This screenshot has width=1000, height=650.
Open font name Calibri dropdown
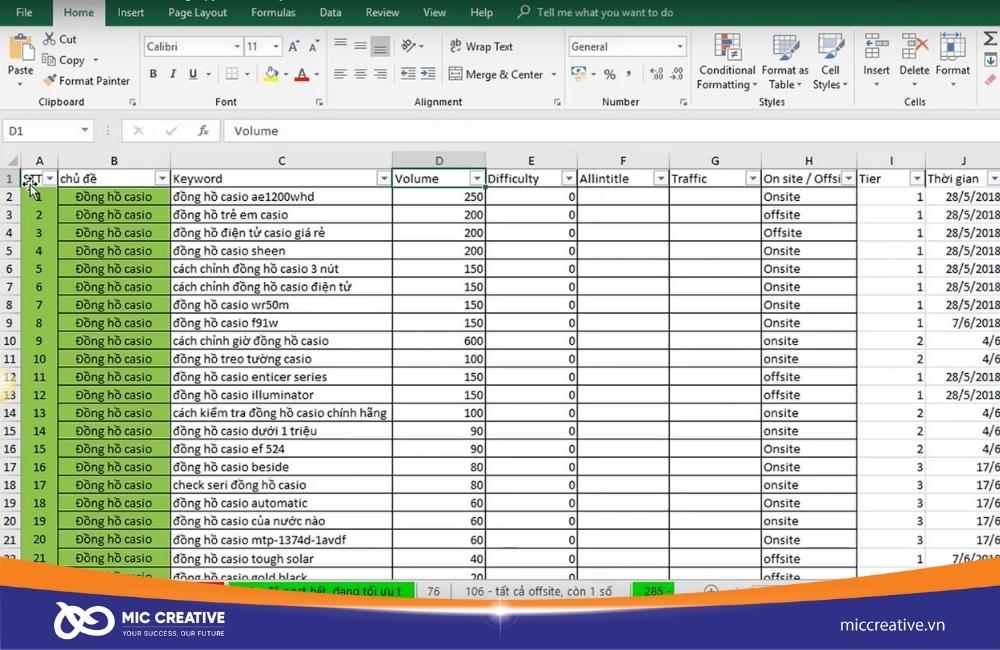point(237,47)
